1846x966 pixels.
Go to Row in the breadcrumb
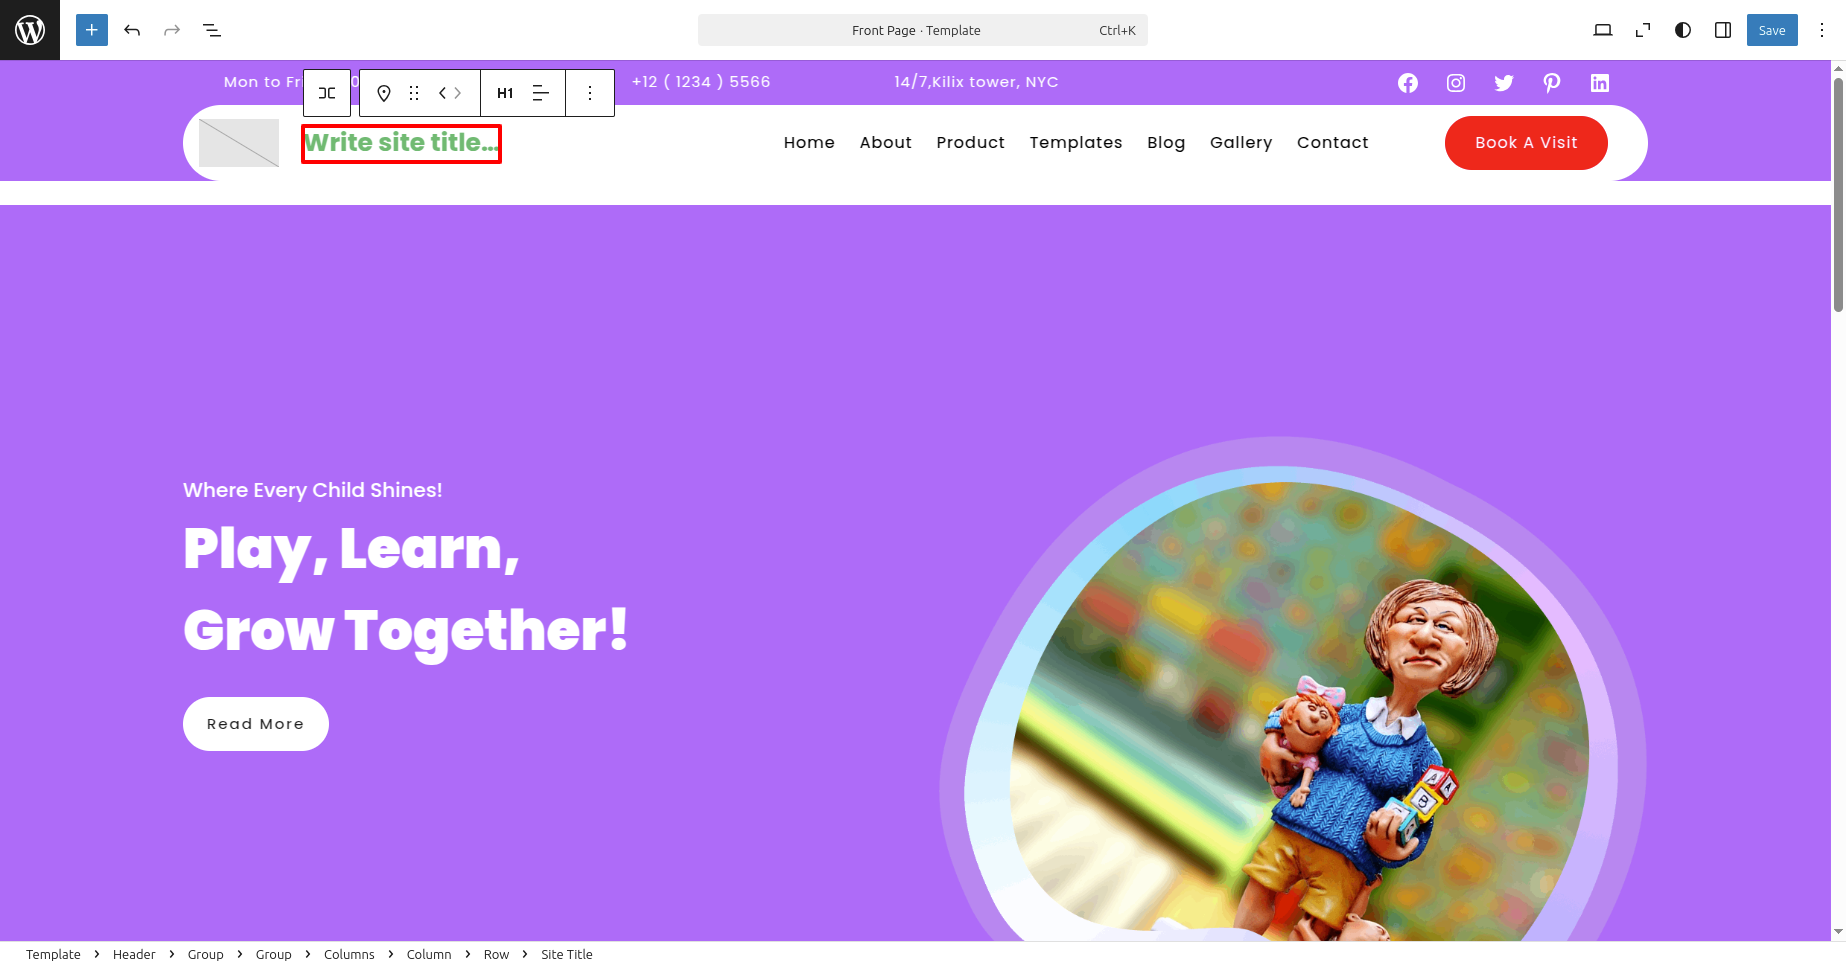(497, 954)
